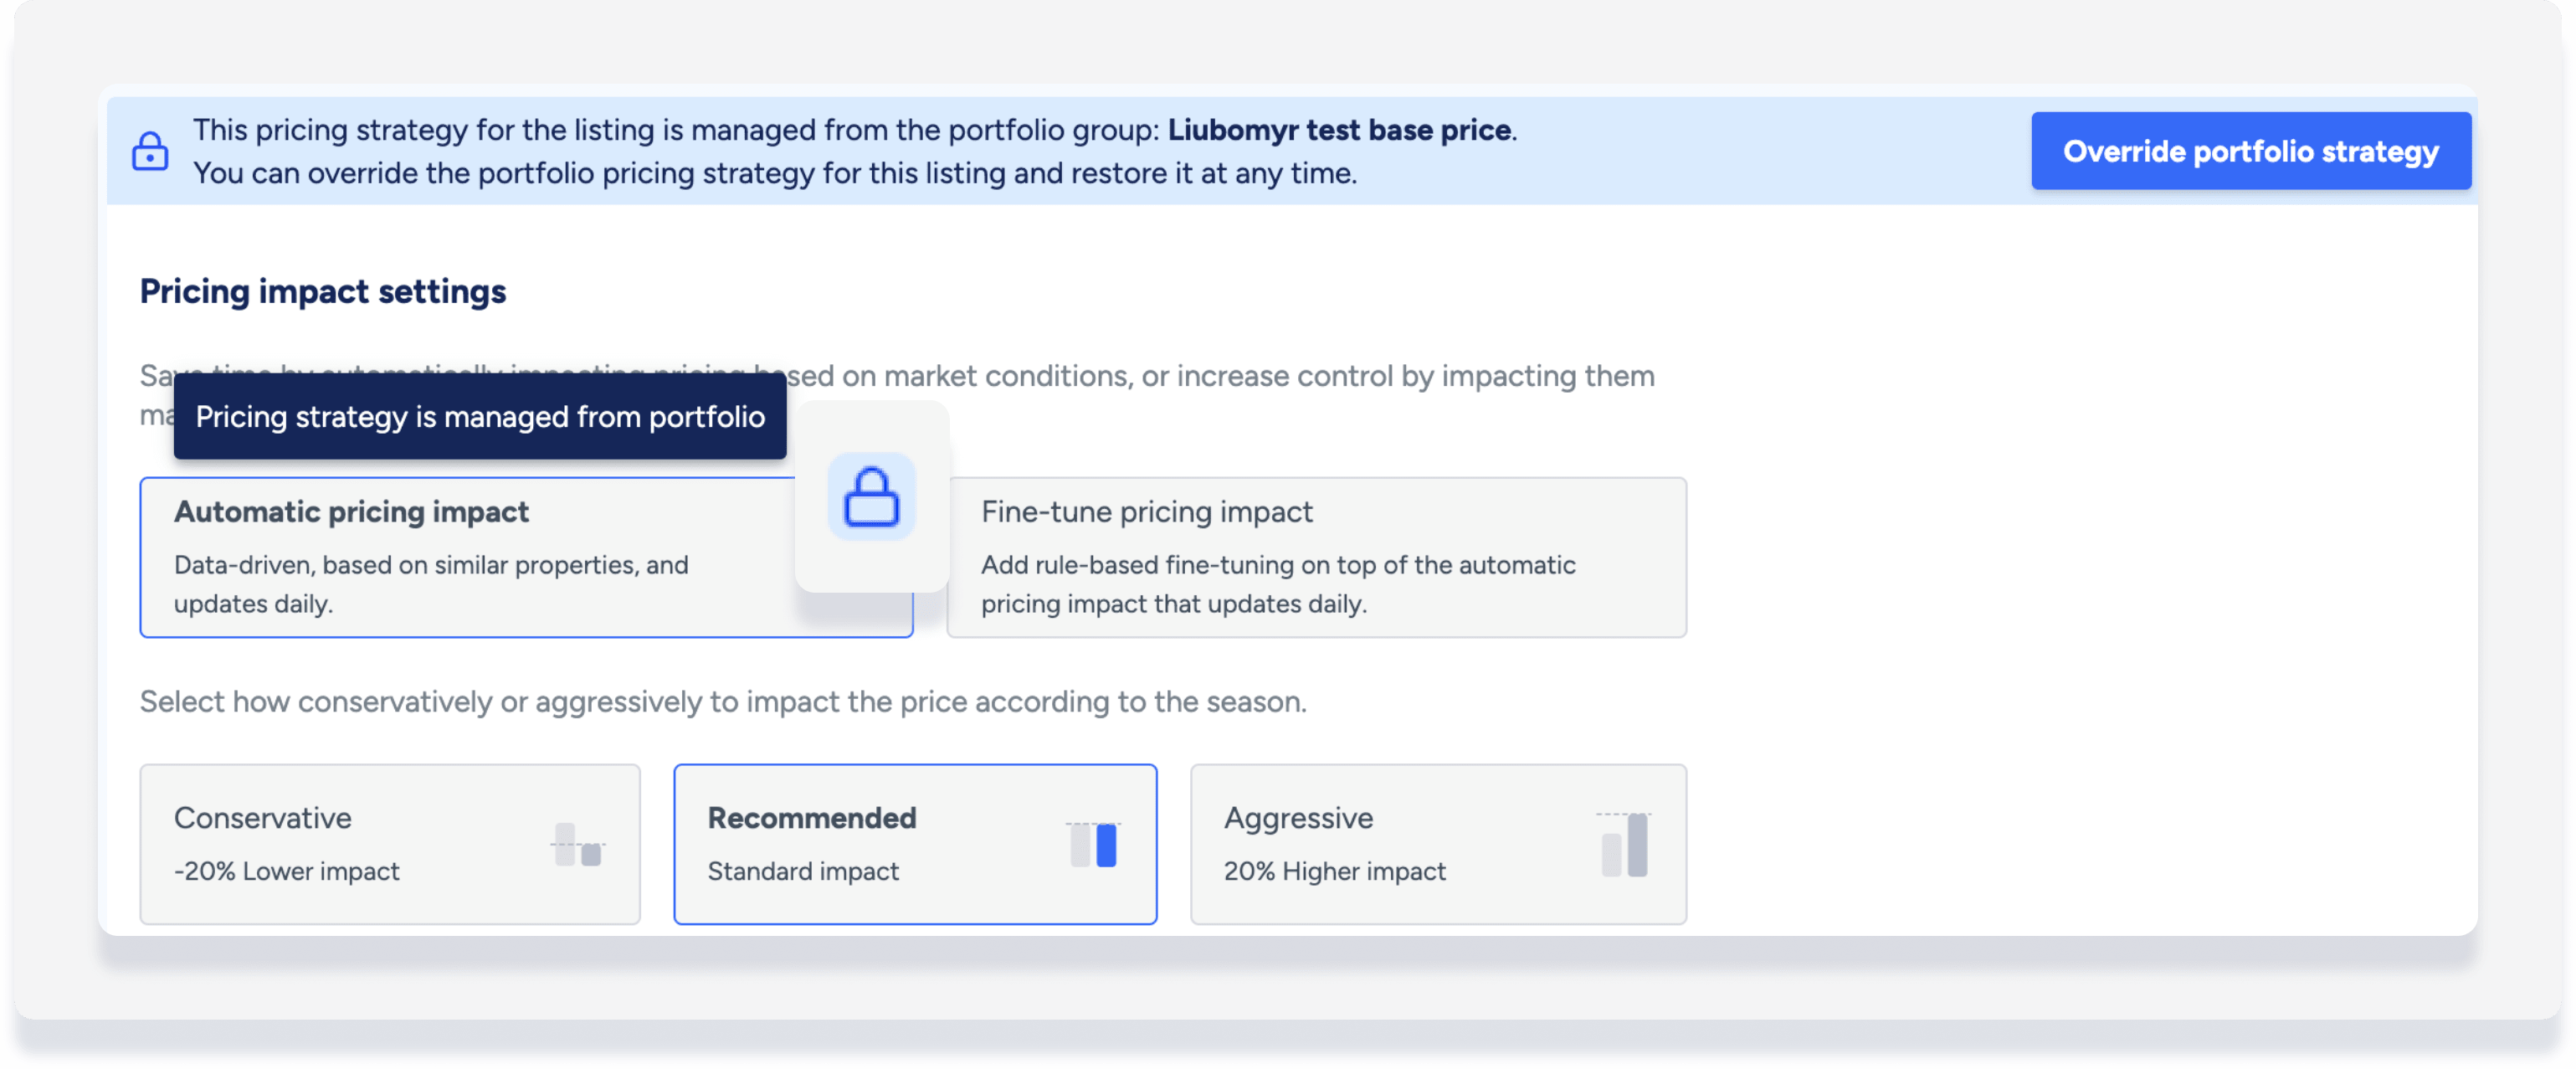This screenshot has width=2576, height=1069.
Task: Click the 'Add rule-based fine-tuning' description text
Action: coord(1277,584)
